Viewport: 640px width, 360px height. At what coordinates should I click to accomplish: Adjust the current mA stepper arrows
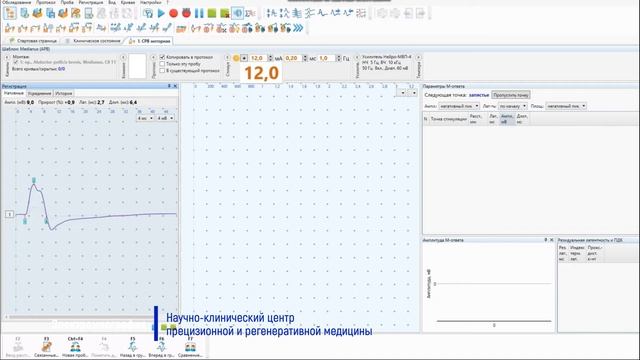click(x=270, y=58)
